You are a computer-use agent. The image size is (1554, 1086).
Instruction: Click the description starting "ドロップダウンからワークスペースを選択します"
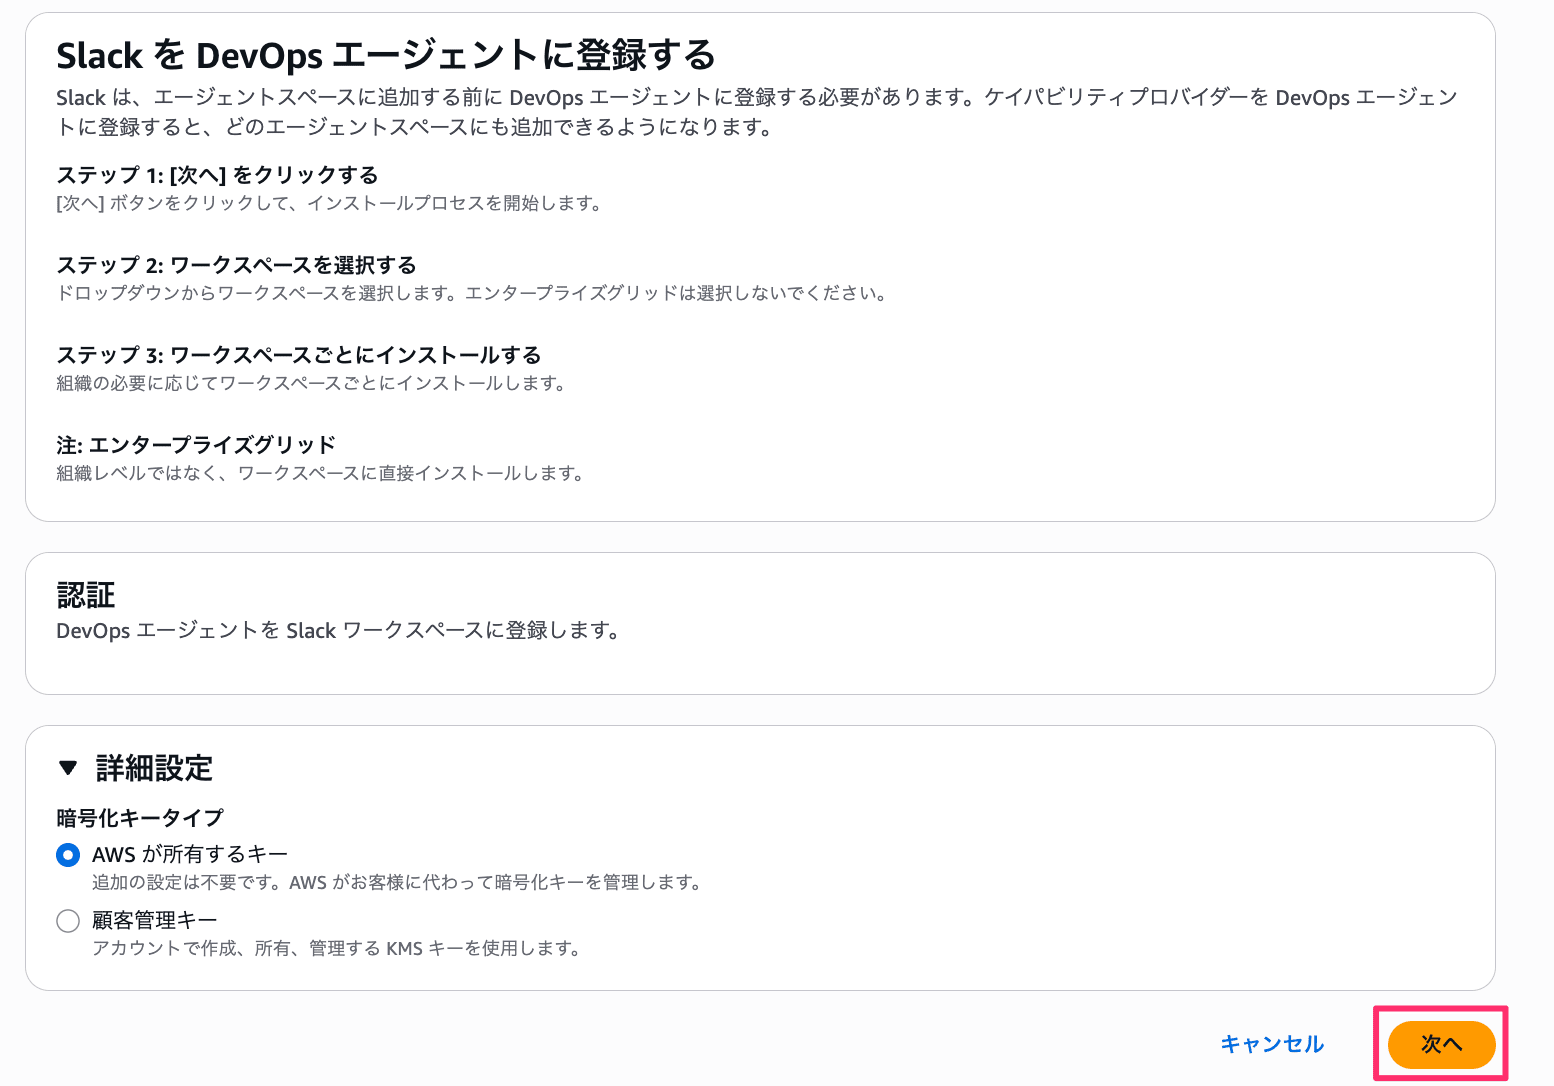(473, 294)
